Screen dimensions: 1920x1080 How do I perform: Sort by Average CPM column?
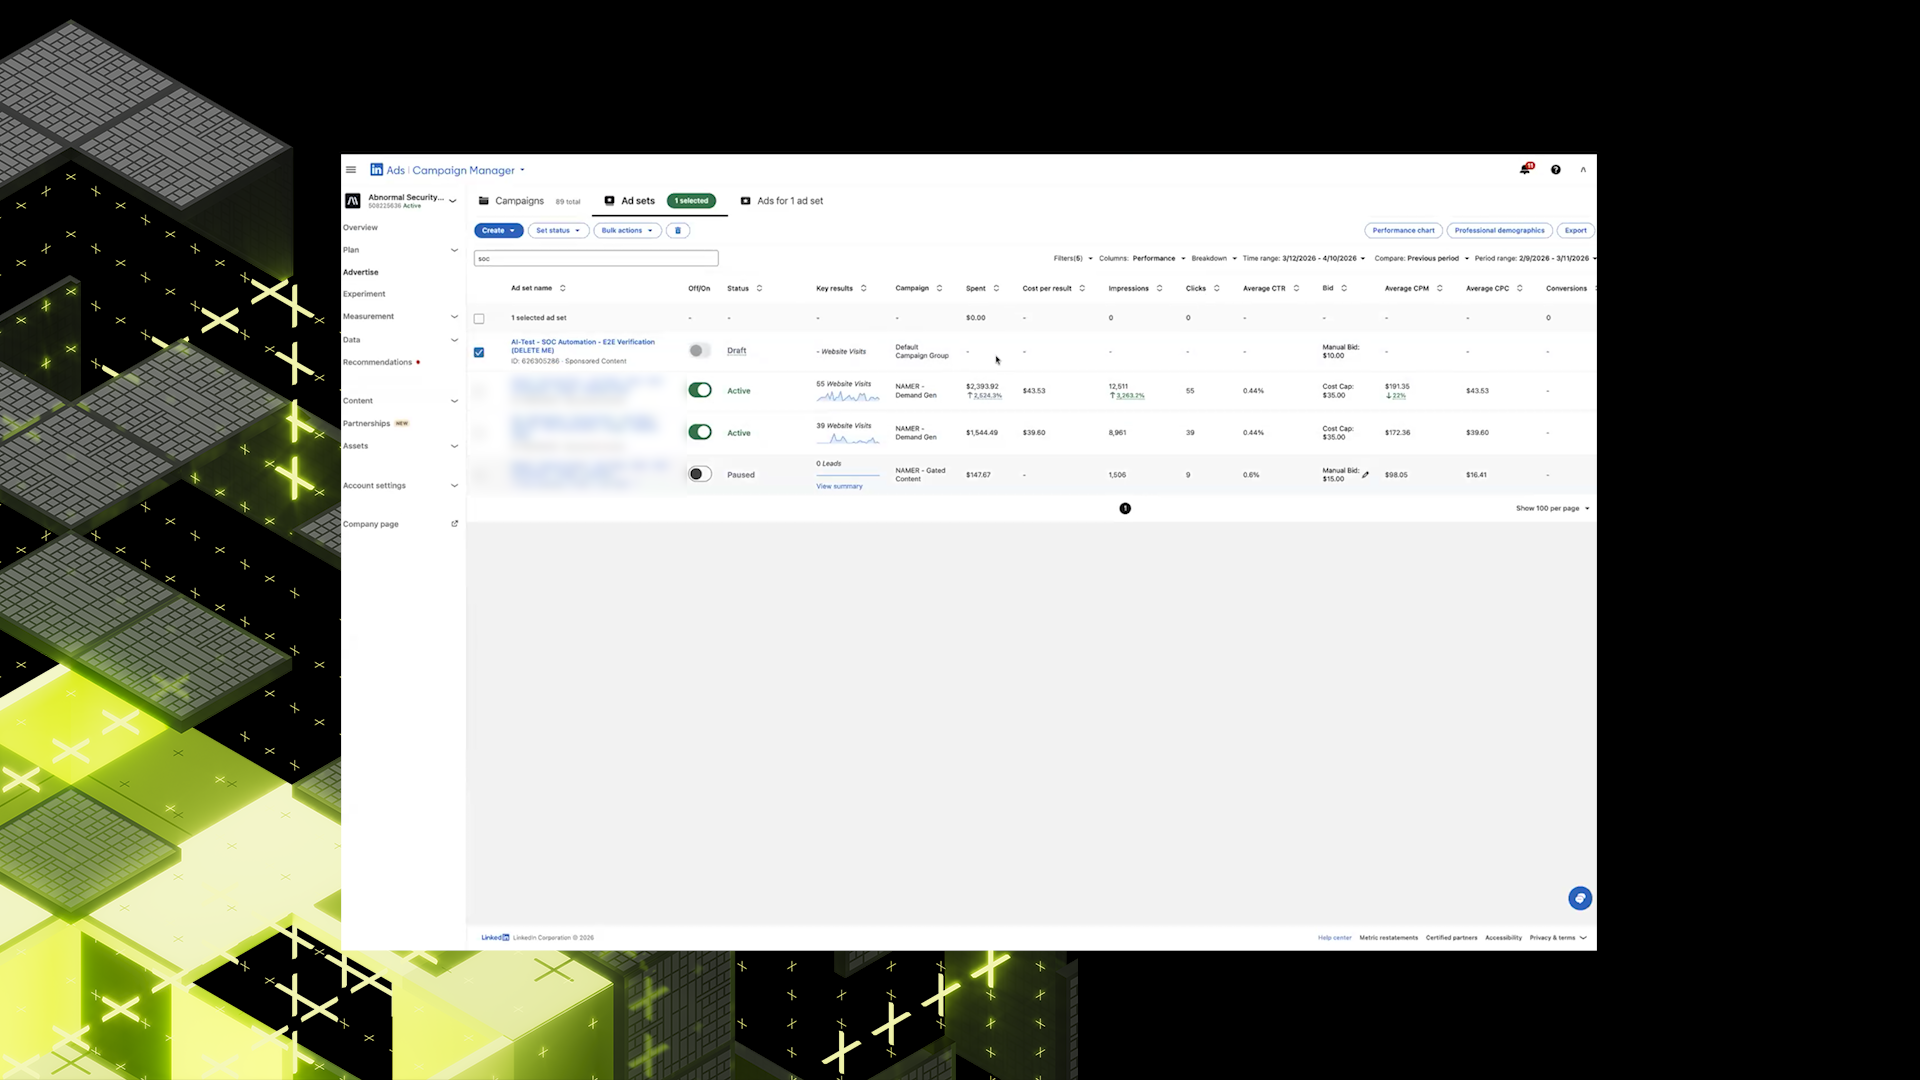1440,289
